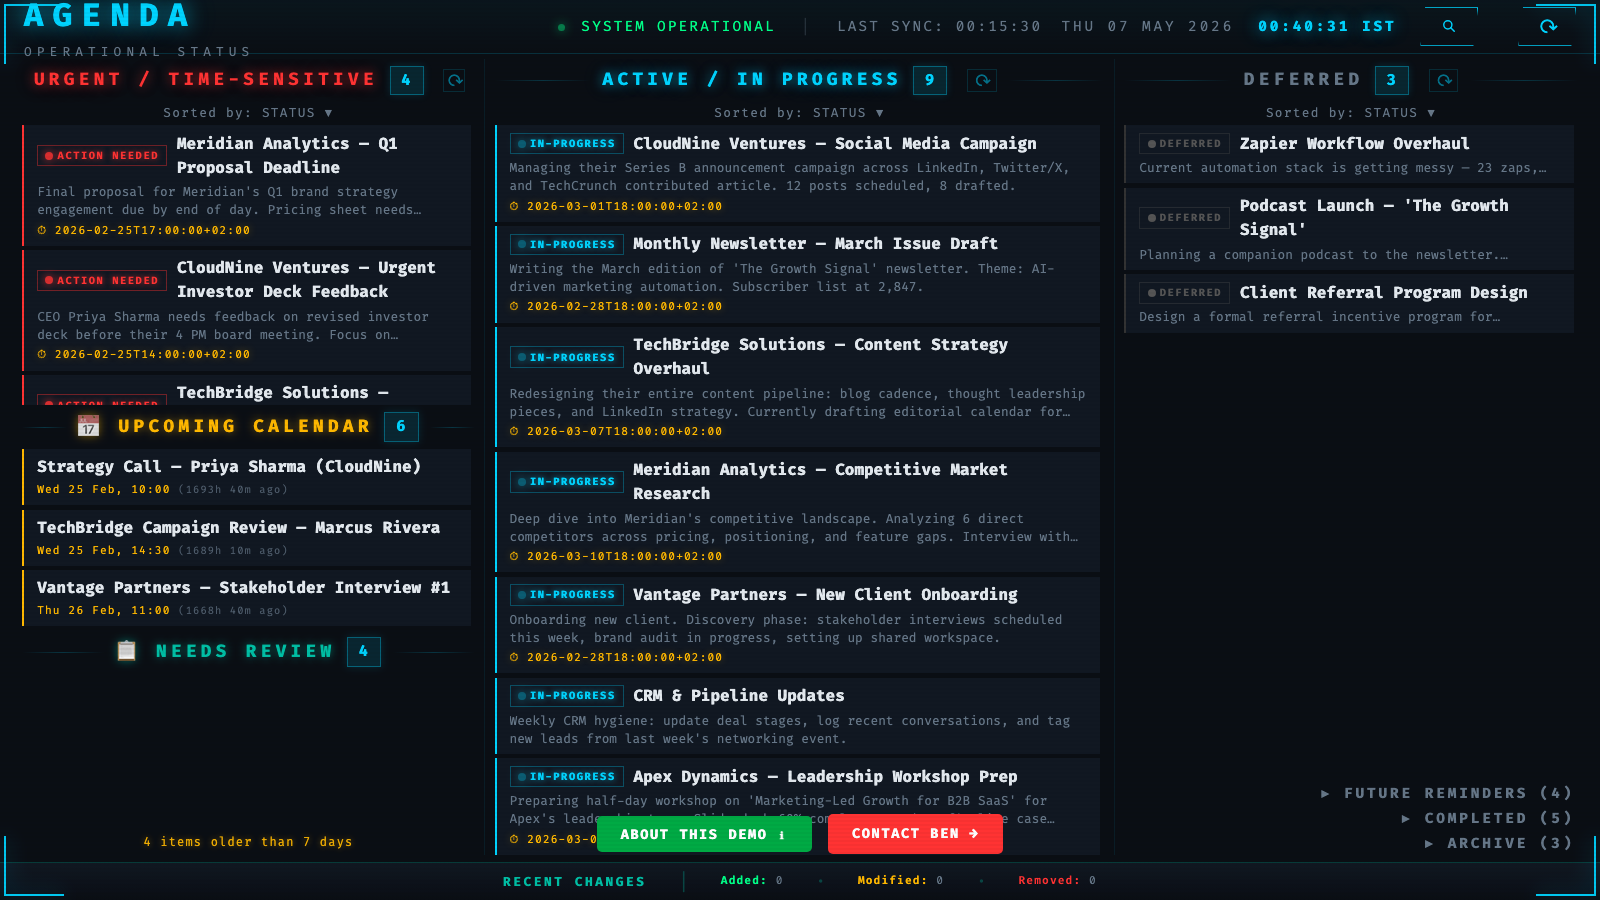This screenshot has width=1600, height=900.
Task: Click the Urgent count badge 4
Action: (406, 80)
